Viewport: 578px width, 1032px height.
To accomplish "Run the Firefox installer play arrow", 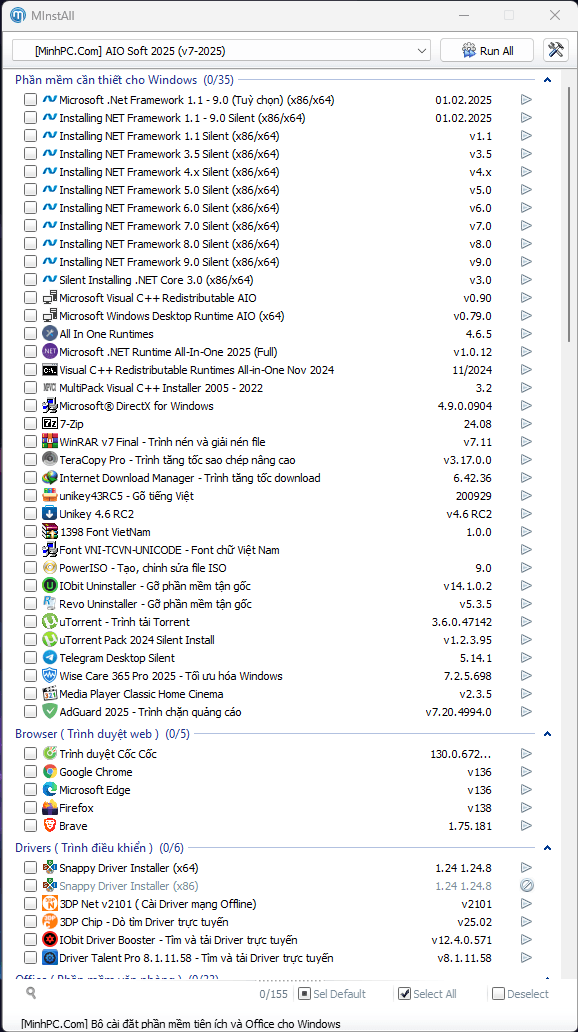I will pyautogui.click(x=526, y=808).
